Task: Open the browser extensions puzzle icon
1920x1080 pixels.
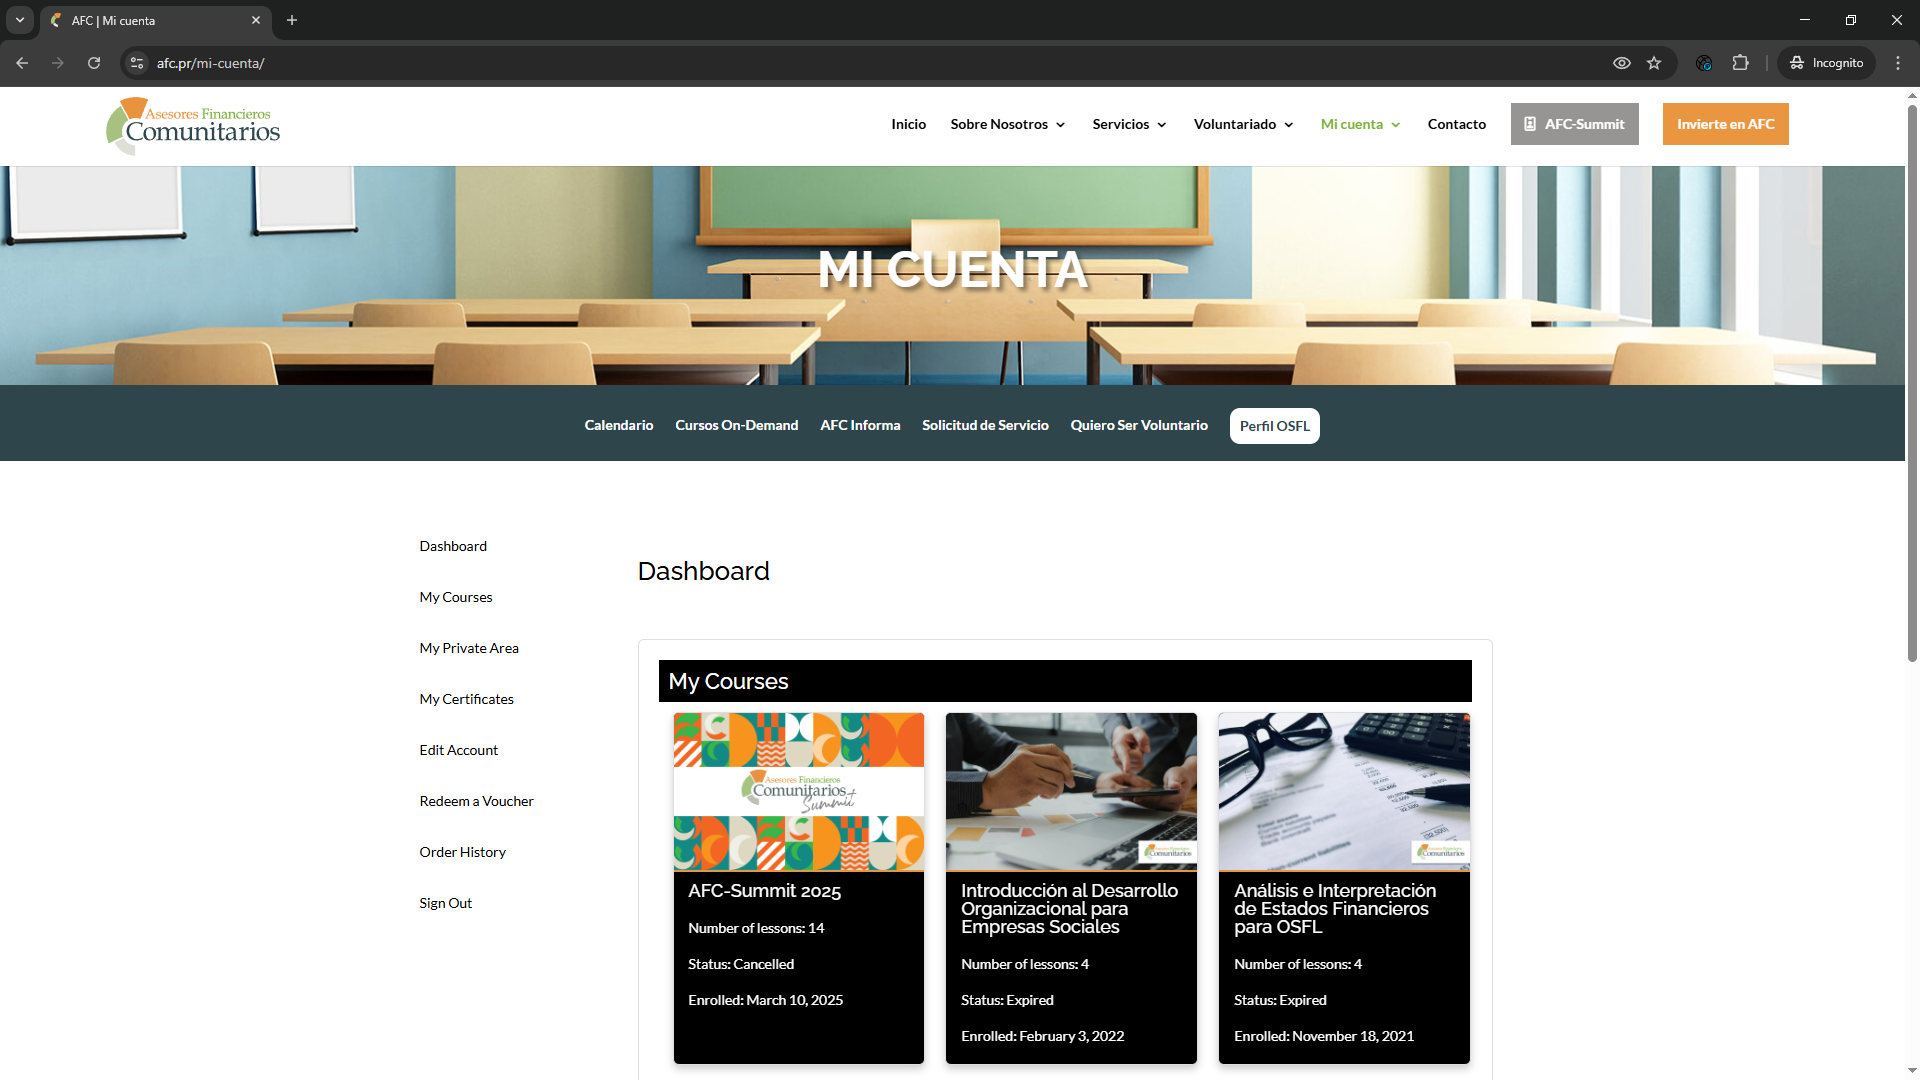Action: (1741, 63)
